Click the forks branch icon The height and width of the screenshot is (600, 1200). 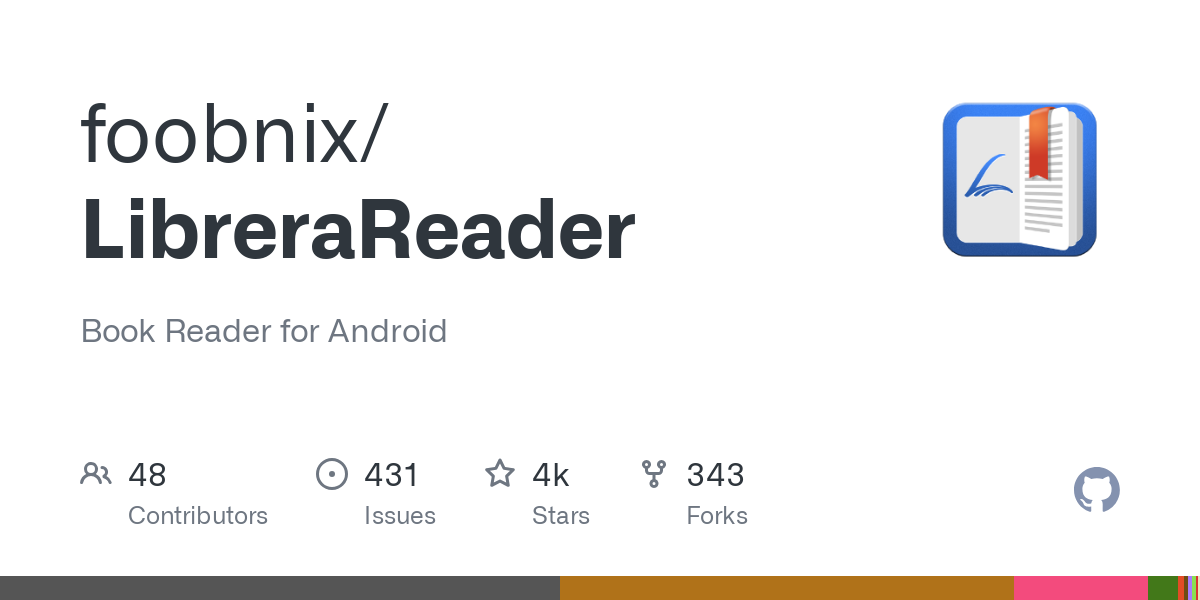pyautogui.click(x=654, y=474)
